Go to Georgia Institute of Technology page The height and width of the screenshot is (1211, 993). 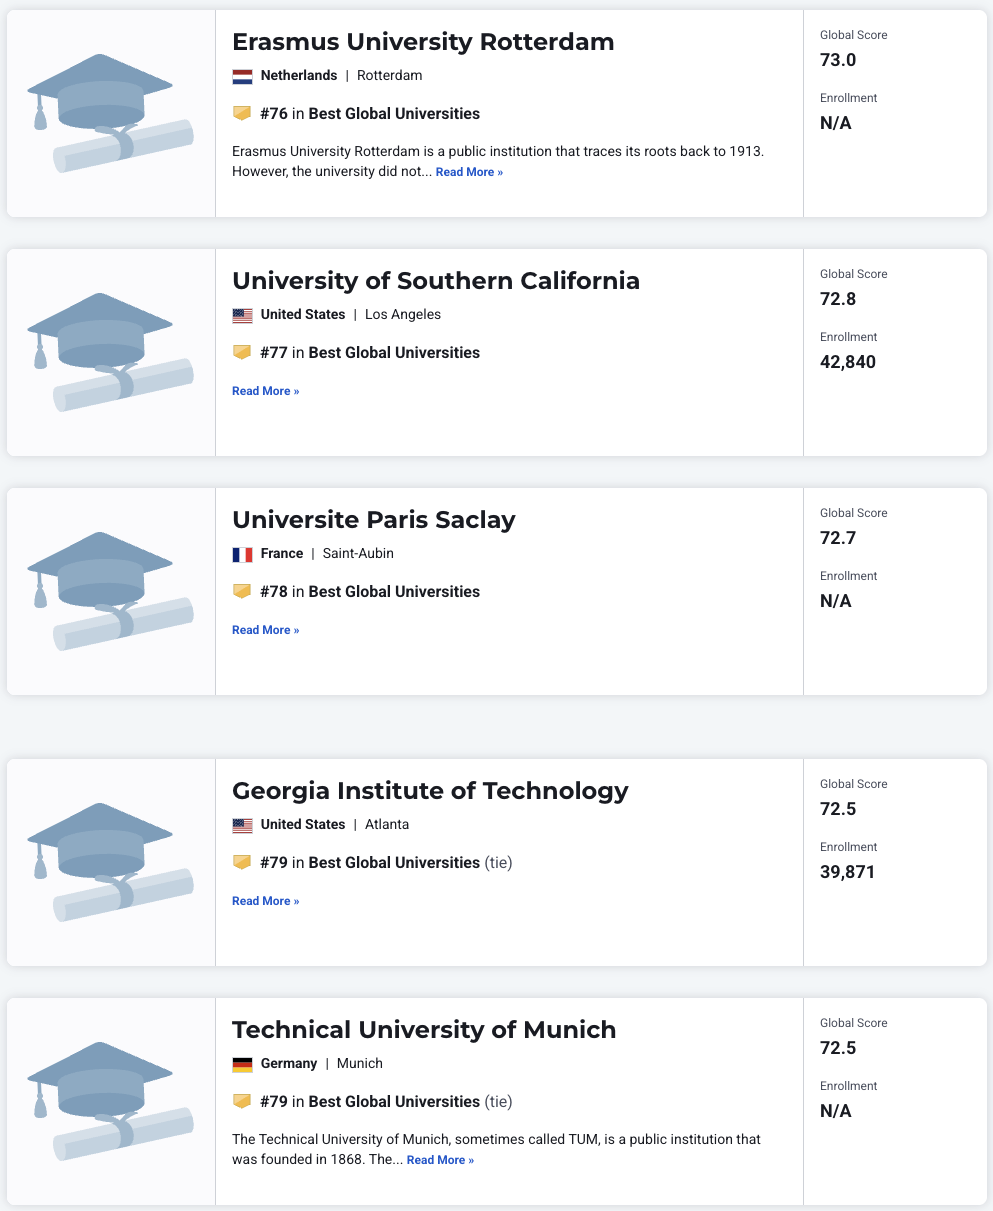(x=430, y=791)
